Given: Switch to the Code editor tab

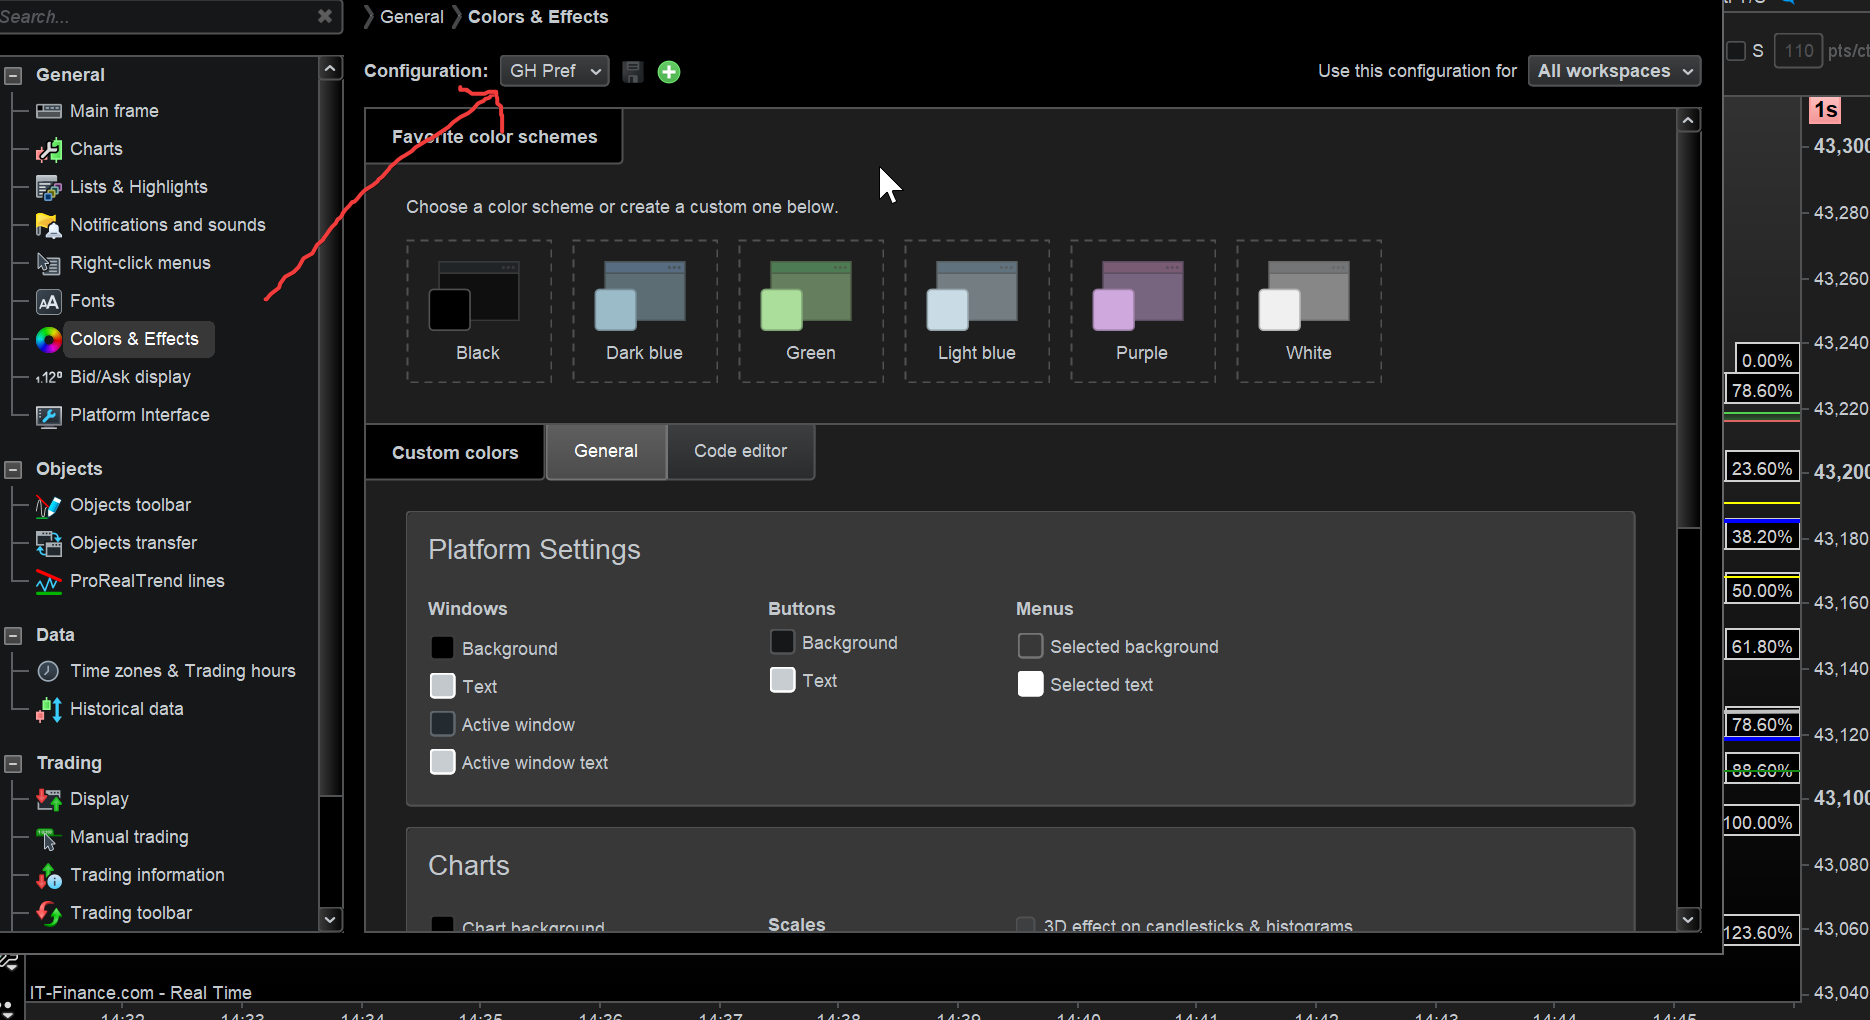Looking at the screenshot, I should [x=741, y=452].
